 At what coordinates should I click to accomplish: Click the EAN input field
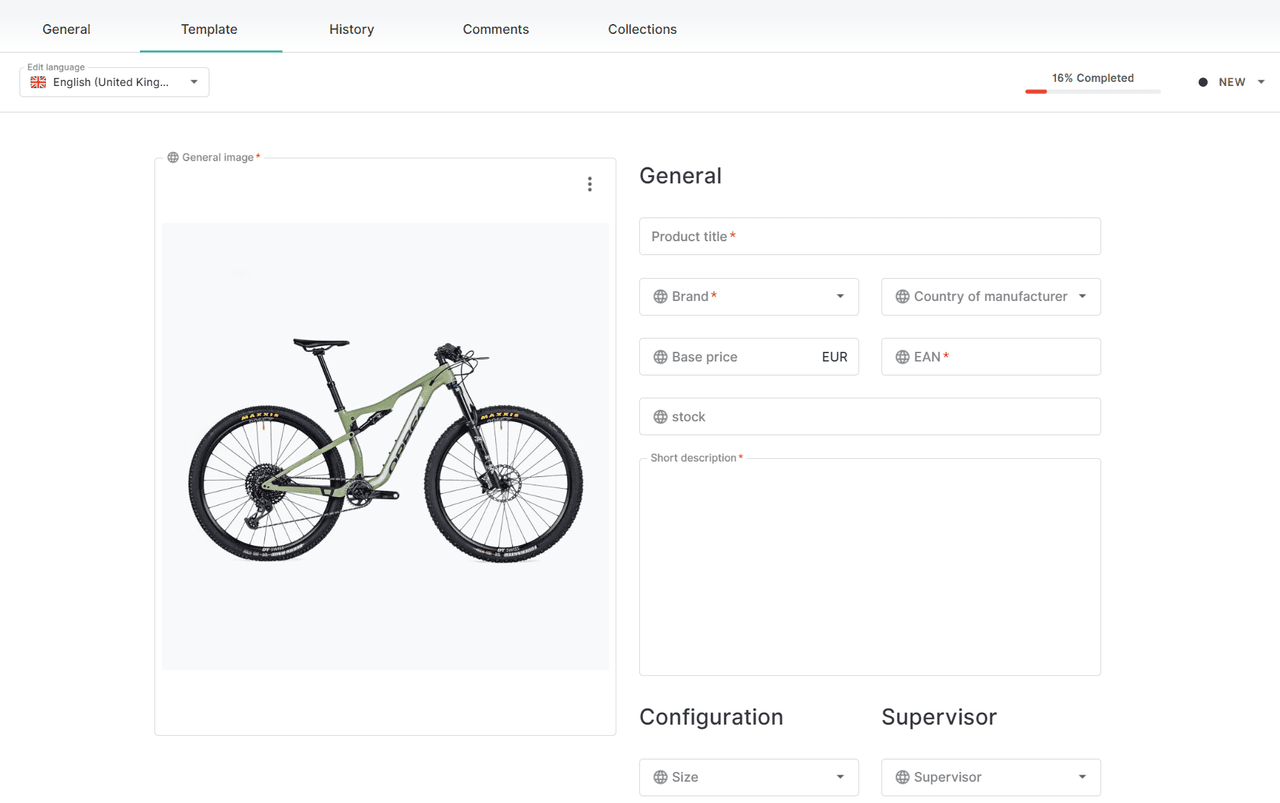pos(991,356)
